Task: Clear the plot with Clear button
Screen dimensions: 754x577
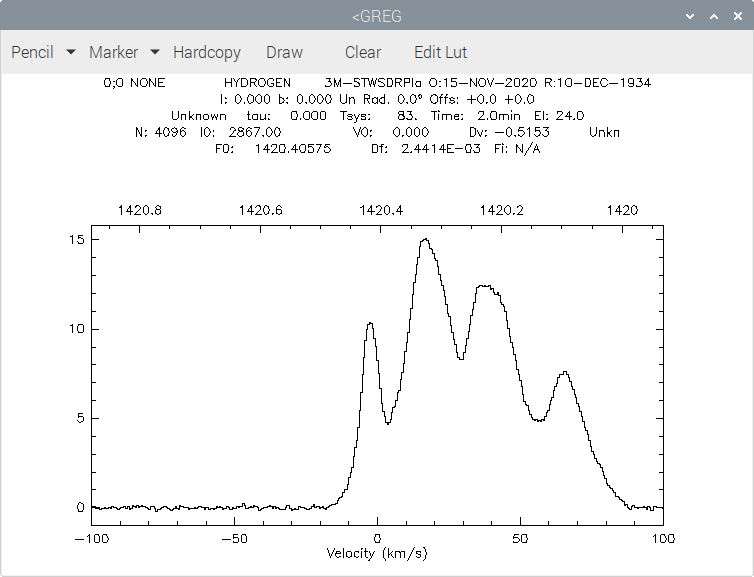Action: [363, 52]
